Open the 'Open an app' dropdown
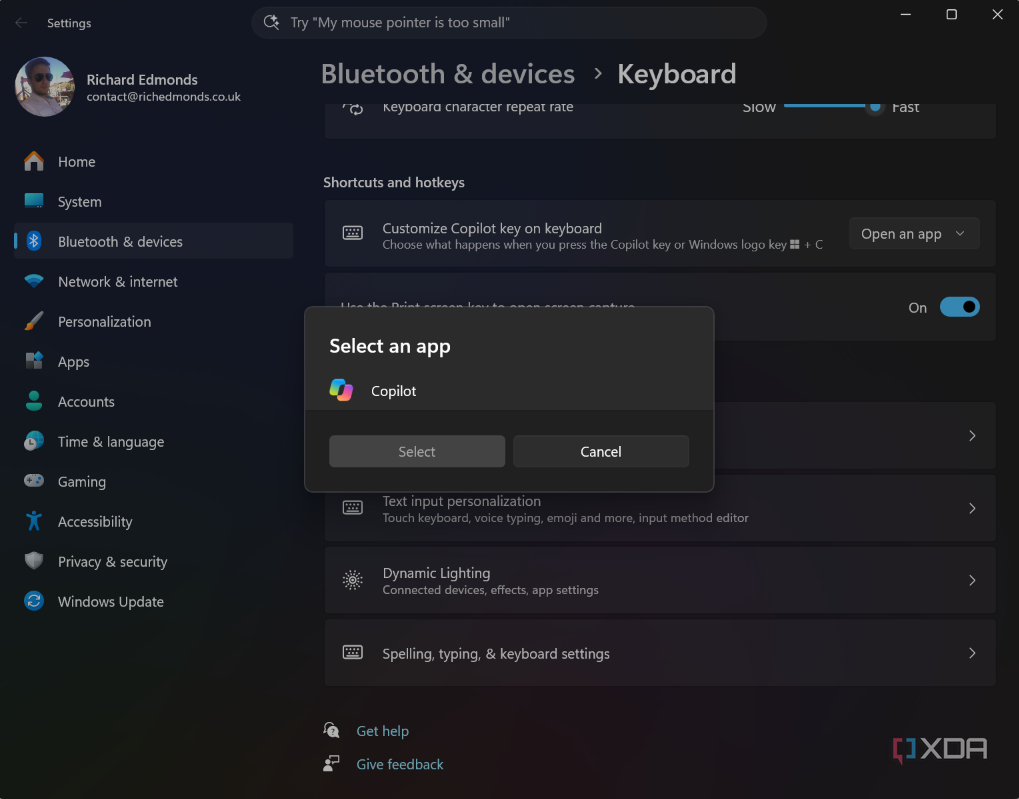This screenshot has height=799, width=1019. pyautogui.click(x=914, y=233)
